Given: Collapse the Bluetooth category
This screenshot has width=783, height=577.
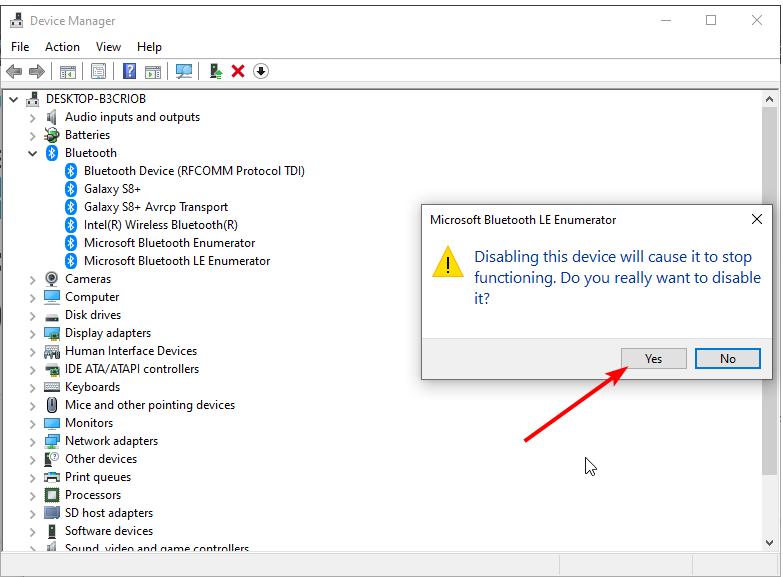Looking at the screenshot, I should pyautogui.click(x=32, y=153).
